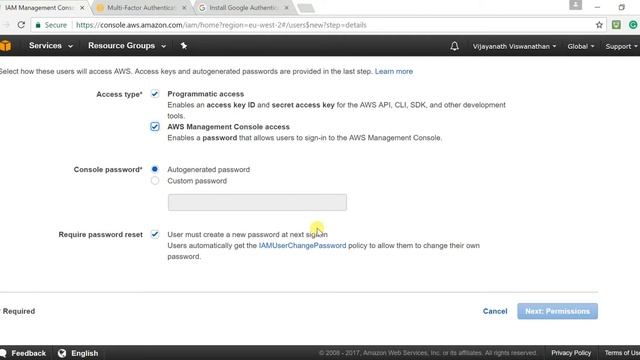This screenshot has height=360, width=640.
Task: Close the IAM Management Console tab
Action: click(x=82, y=8)
